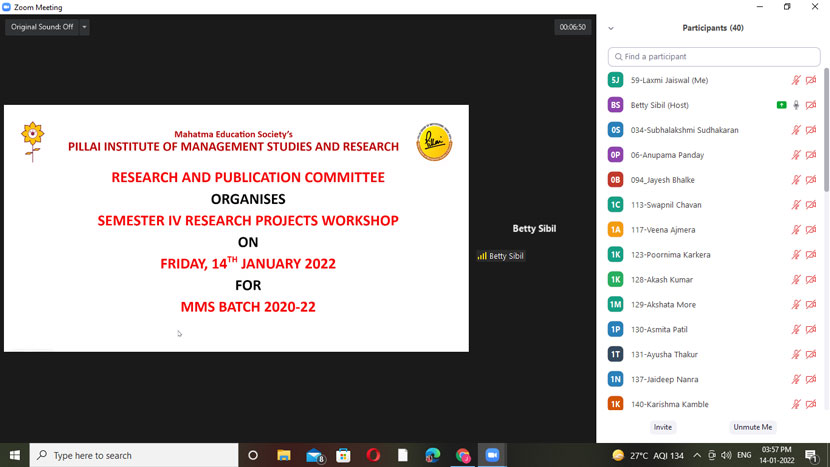Click the ENG language indicator
The height and width of the screenshot is (467, 830).
[x=744, y=455]
